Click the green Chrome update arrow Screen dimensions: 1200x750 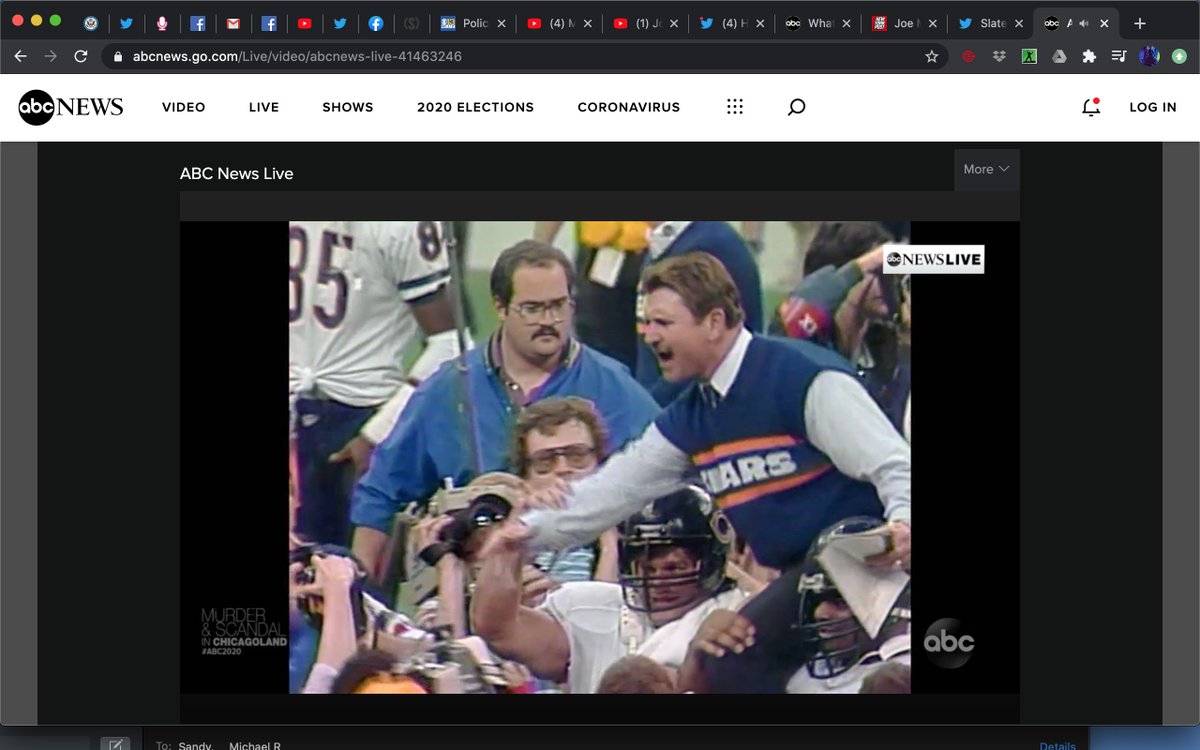(1180, 57)
